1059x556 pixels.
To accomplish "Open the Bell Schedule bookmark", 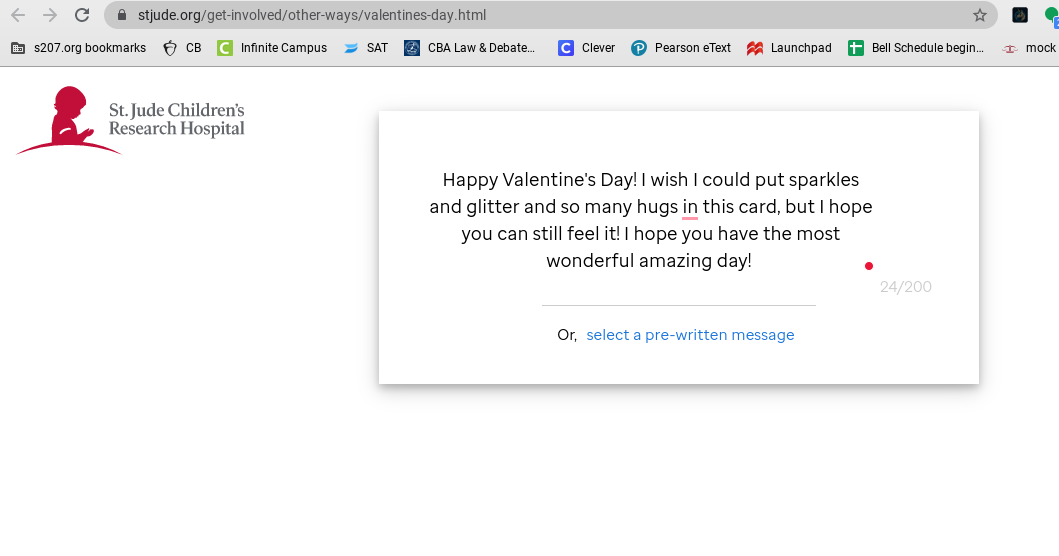I will click(x=916, y=48).
